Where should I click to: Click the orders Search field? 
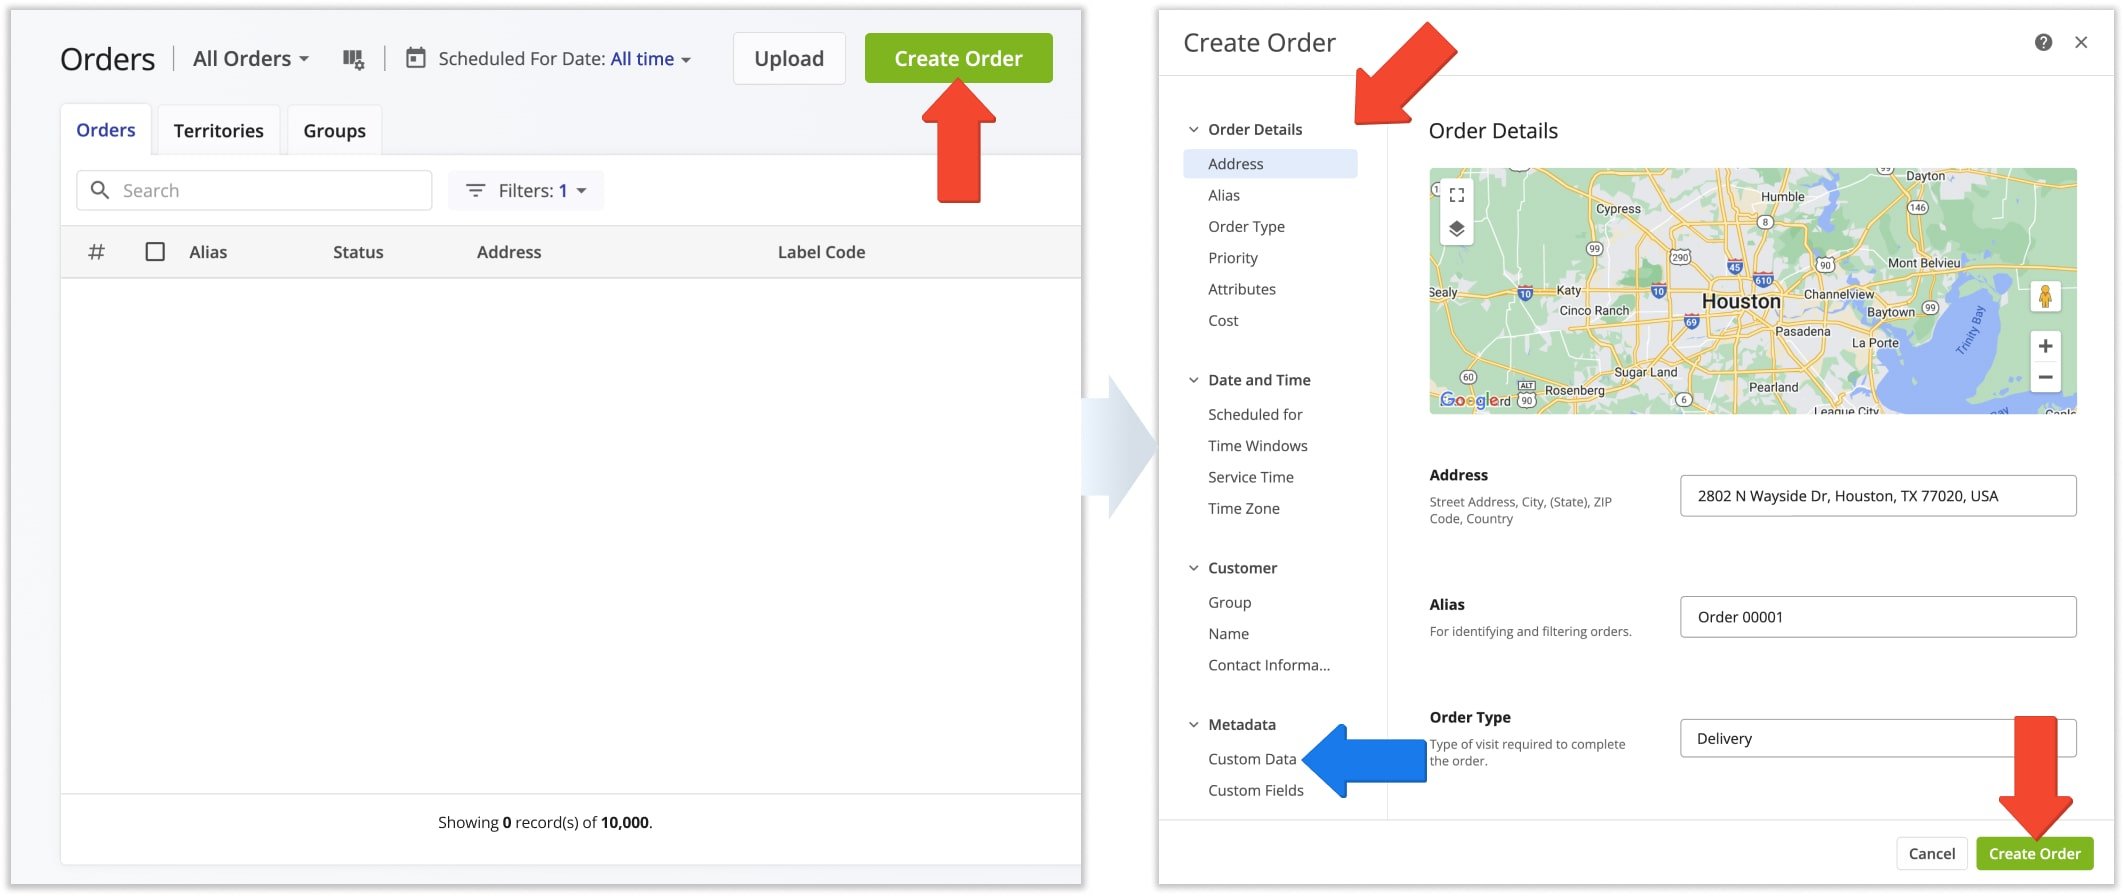[x=254, y=190]
